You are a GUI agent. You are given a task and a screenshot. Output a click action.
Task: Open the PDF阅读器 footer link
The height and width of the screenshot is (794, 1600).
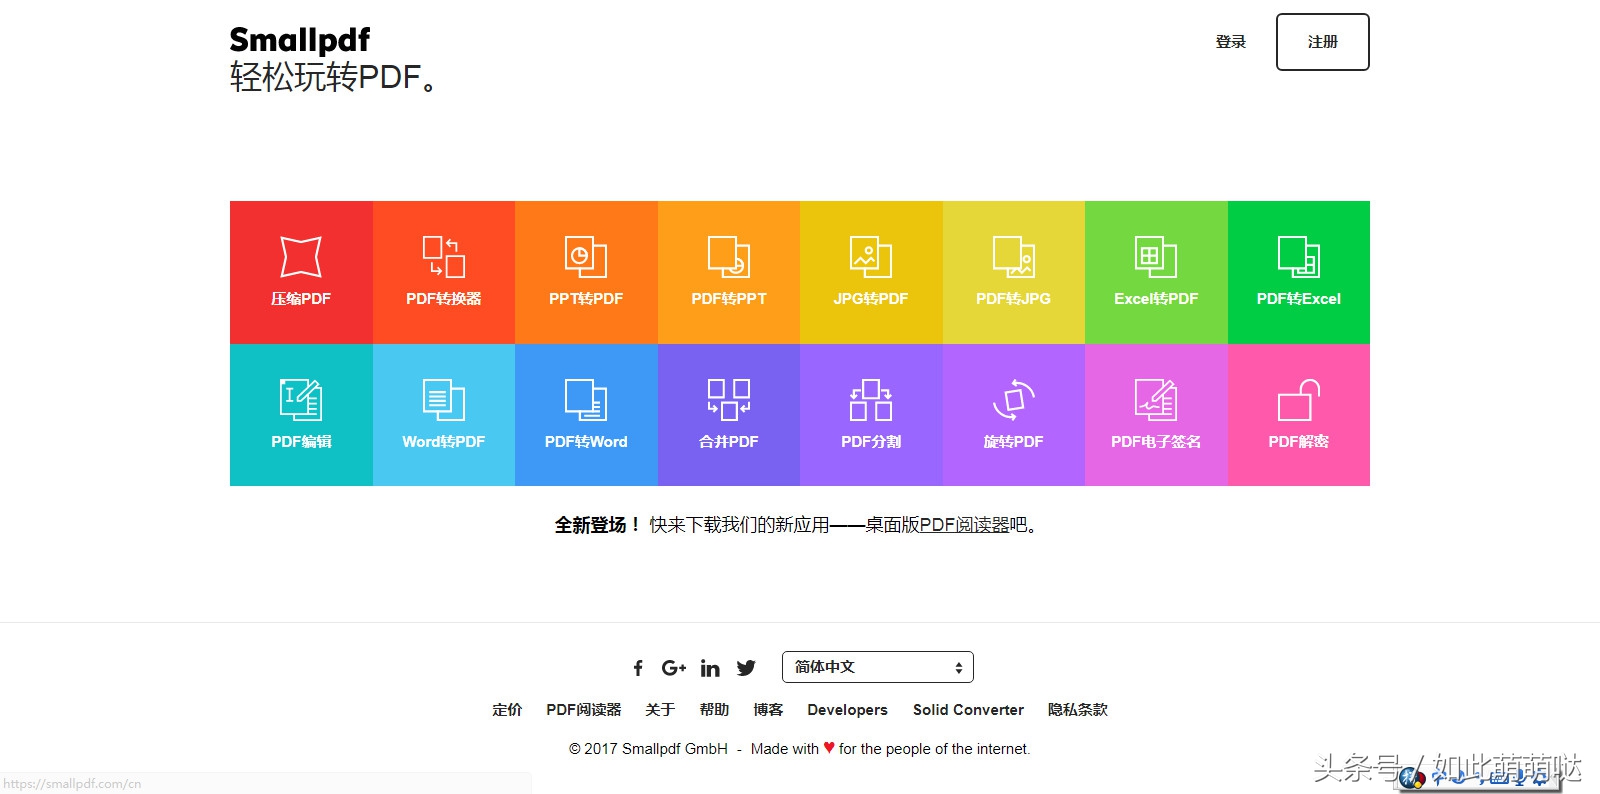pos(584,710)
